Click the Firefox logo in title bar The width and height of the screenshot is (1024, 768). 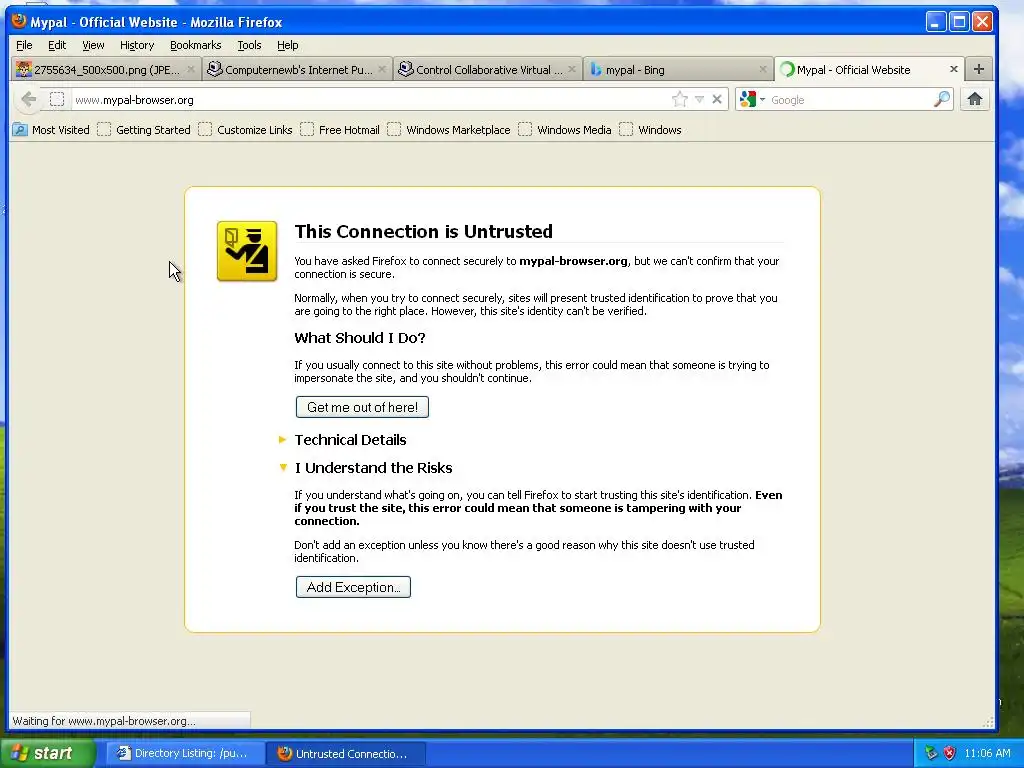pos(19,21)
